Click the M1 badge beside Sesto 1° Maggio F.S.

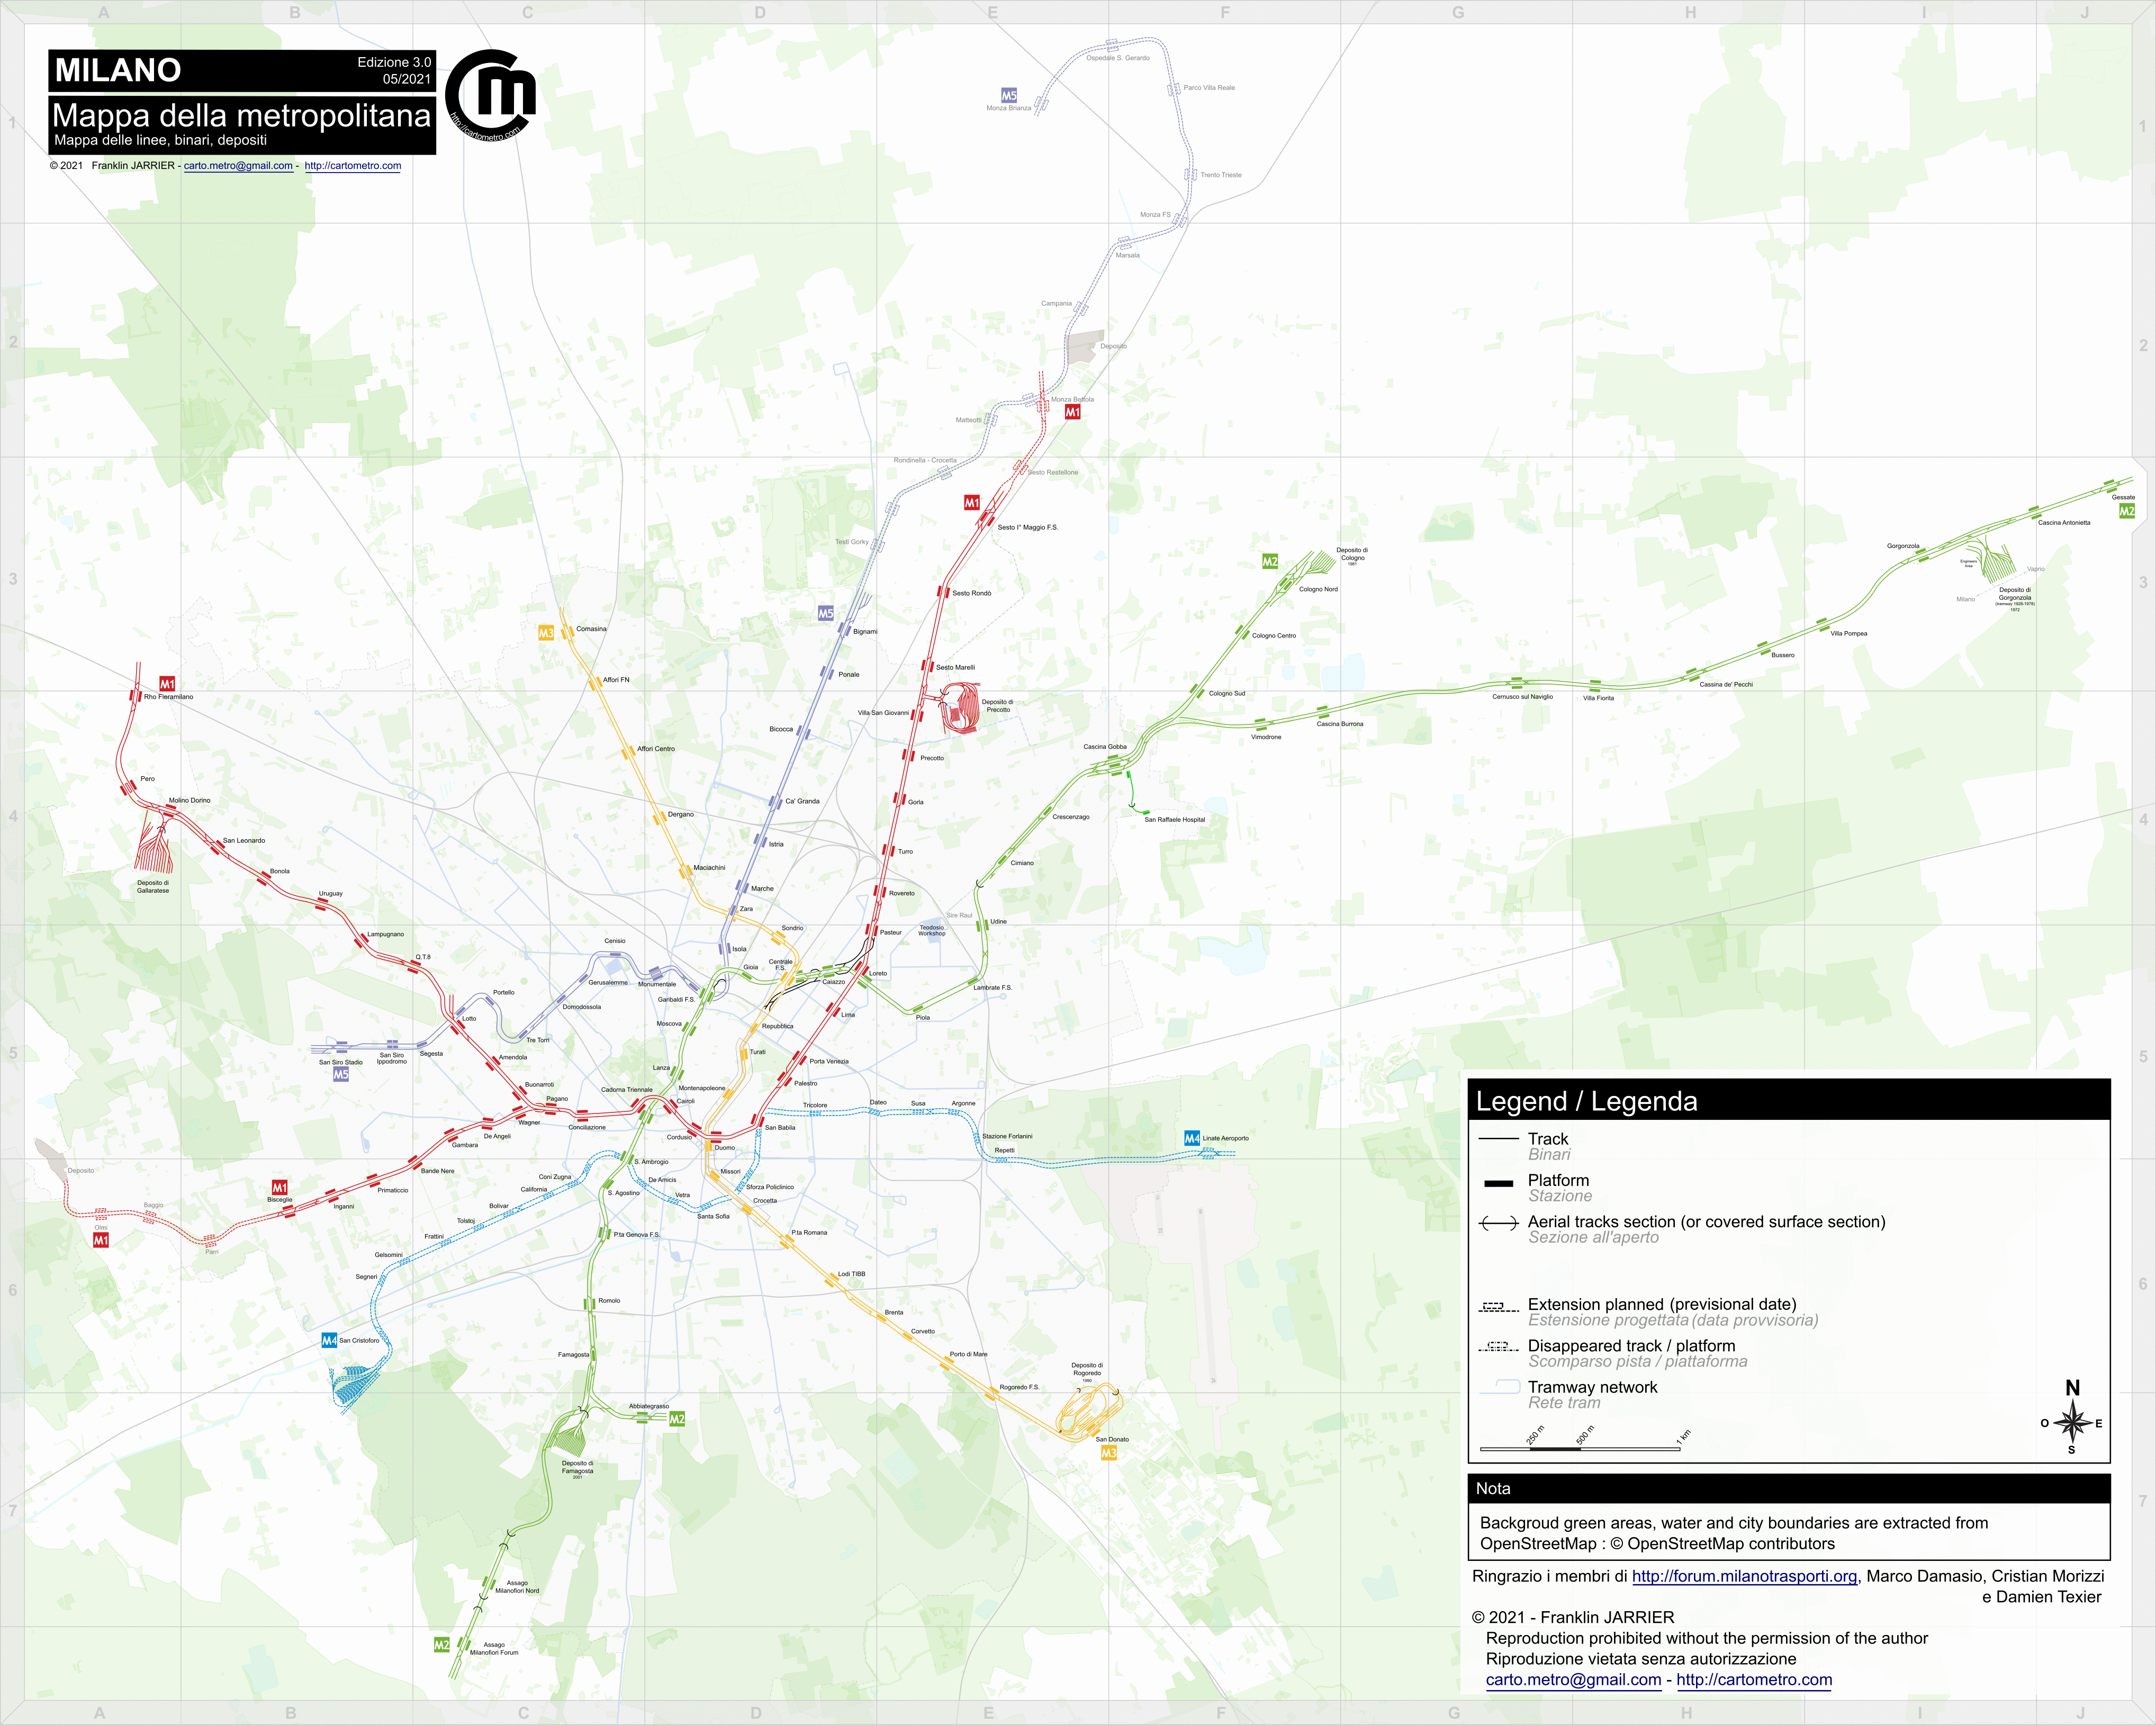[971, 503]
